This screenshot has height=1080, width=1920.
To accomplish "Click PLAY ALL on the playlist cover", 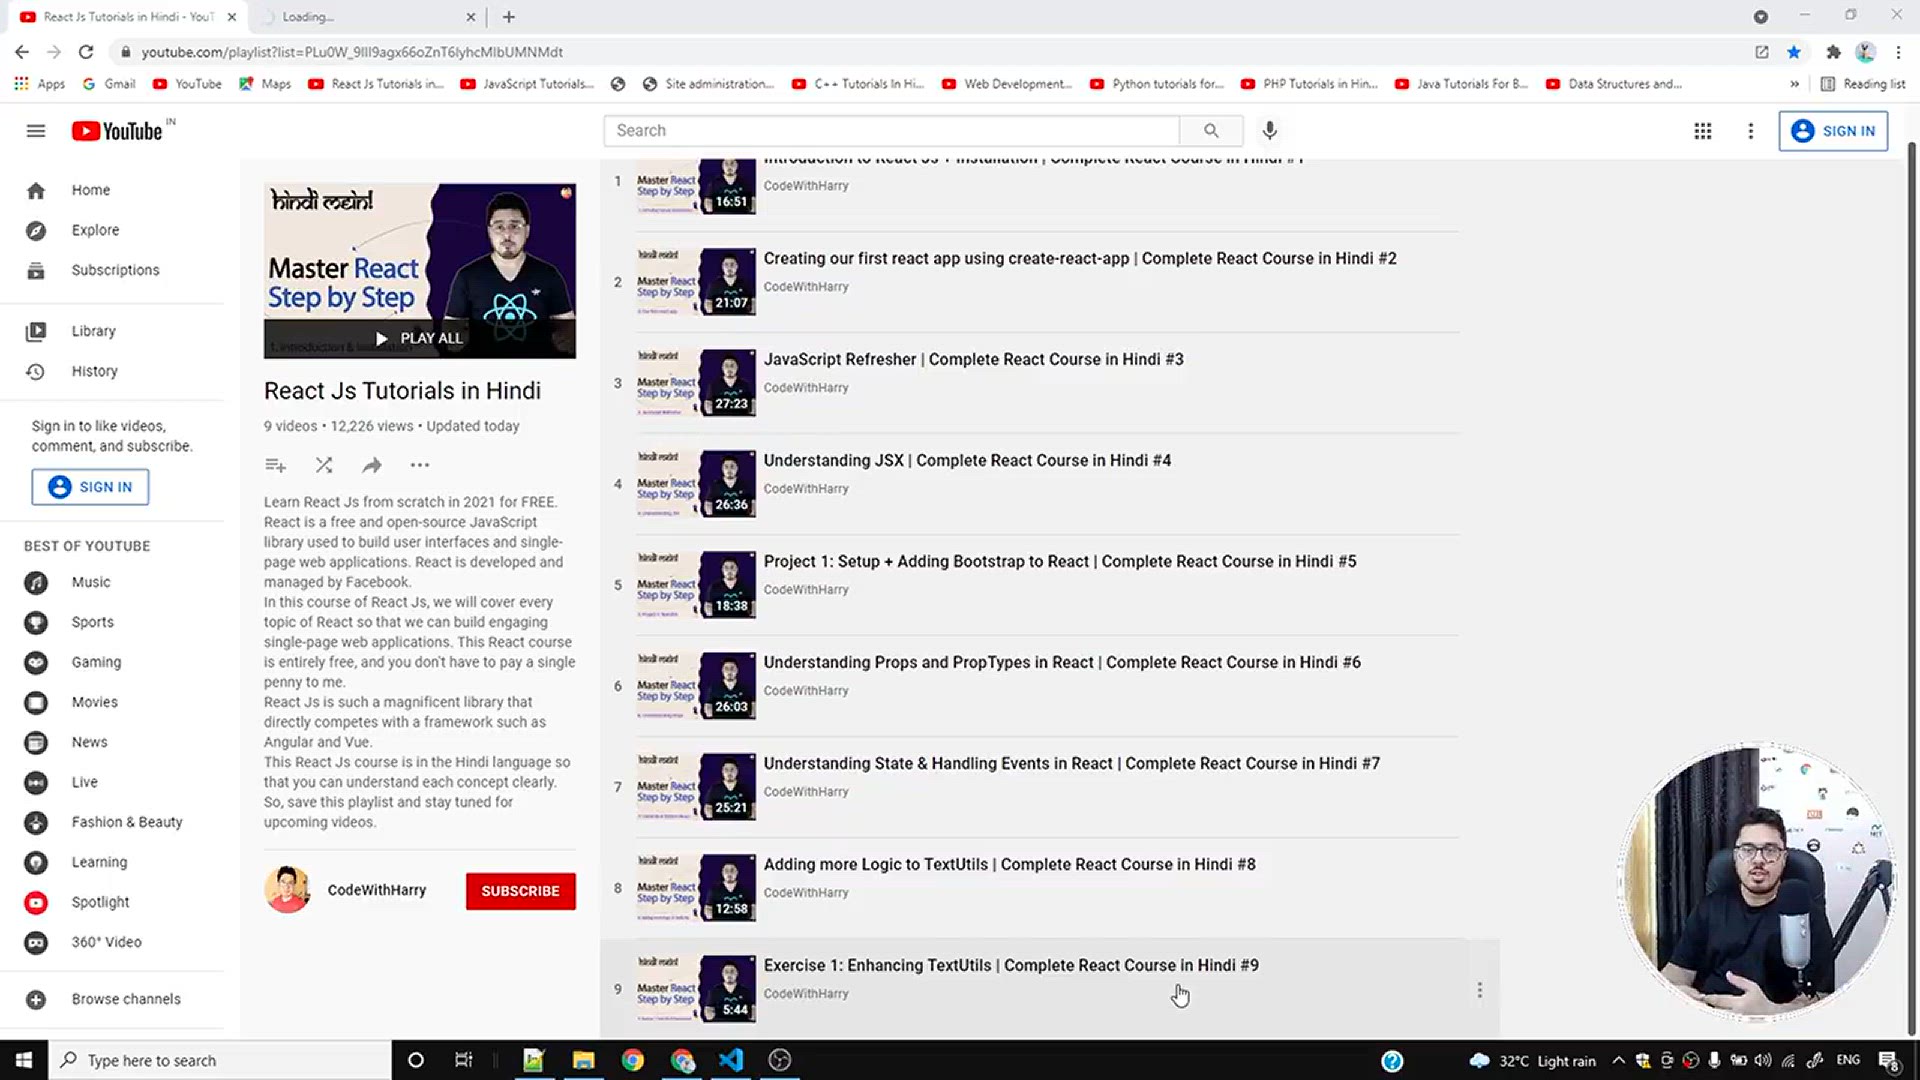I will [x=420, y=338].
